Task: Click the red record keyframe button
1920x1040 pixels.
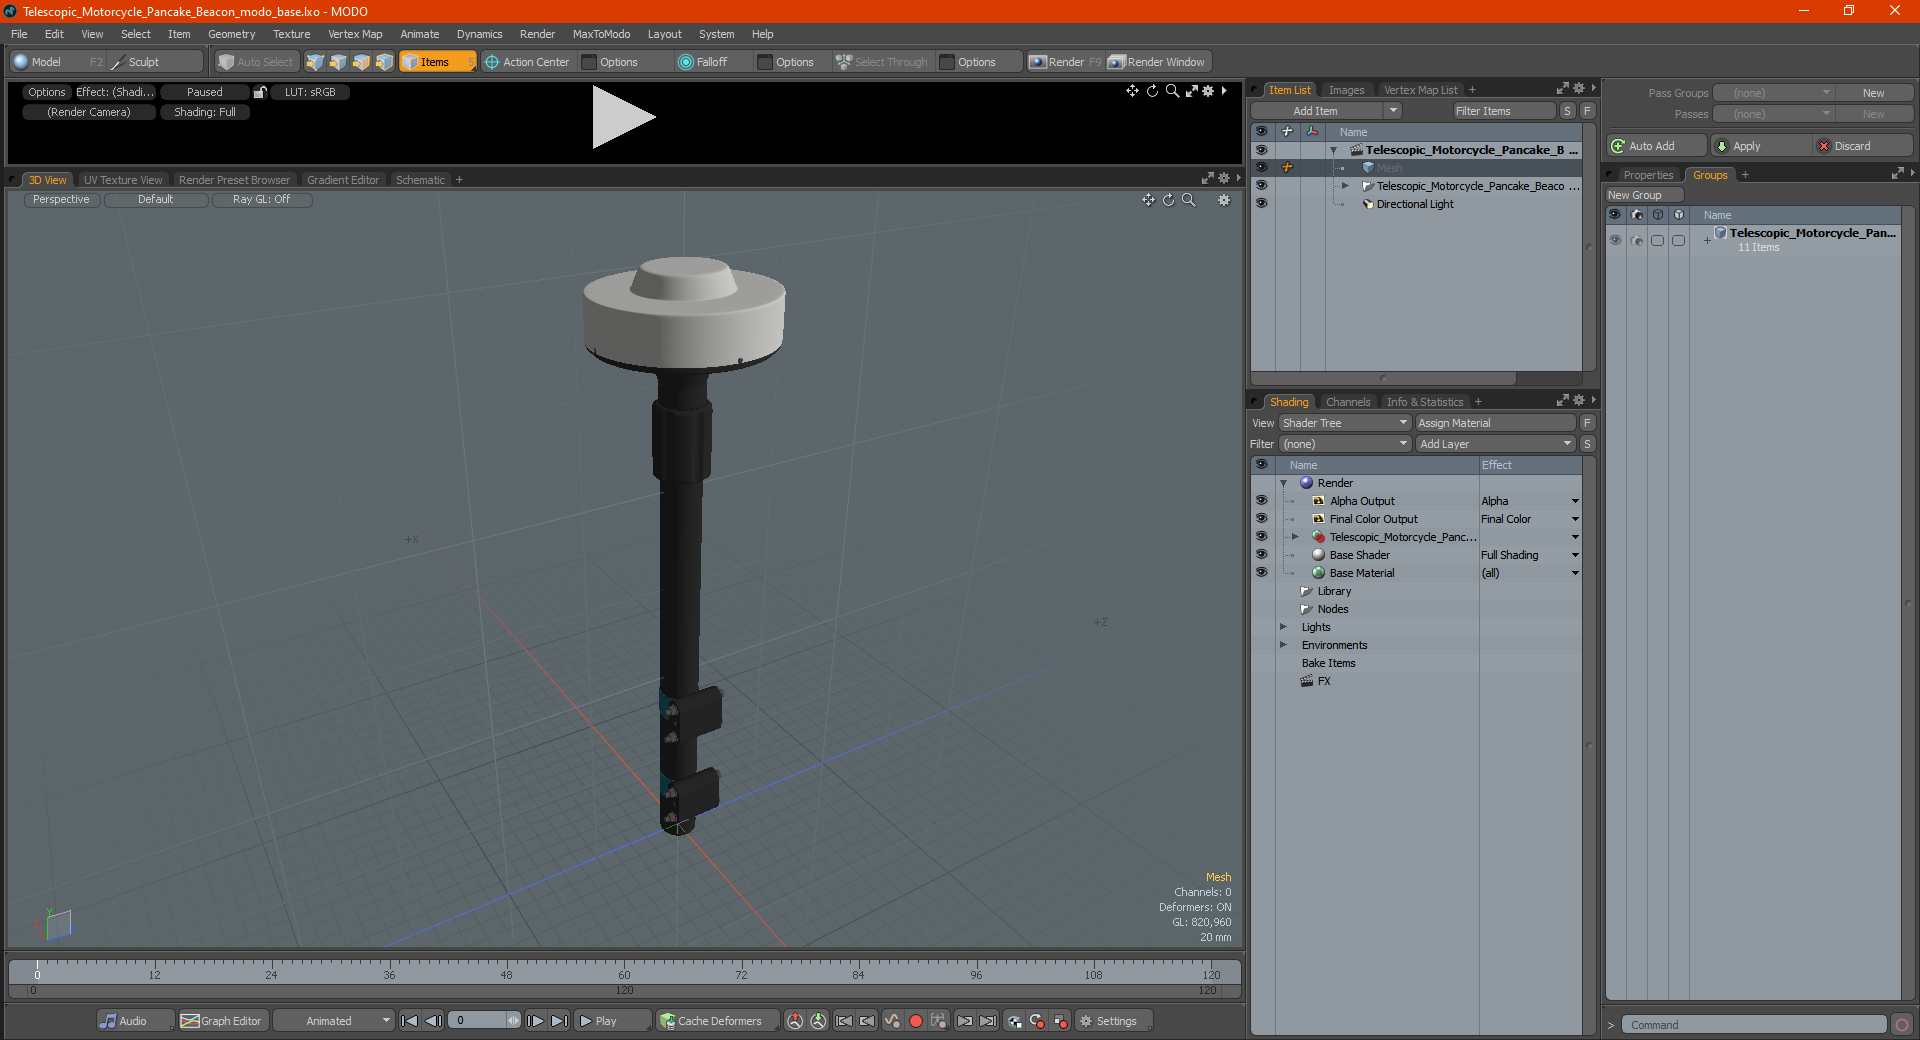Action: [915, 1021]
